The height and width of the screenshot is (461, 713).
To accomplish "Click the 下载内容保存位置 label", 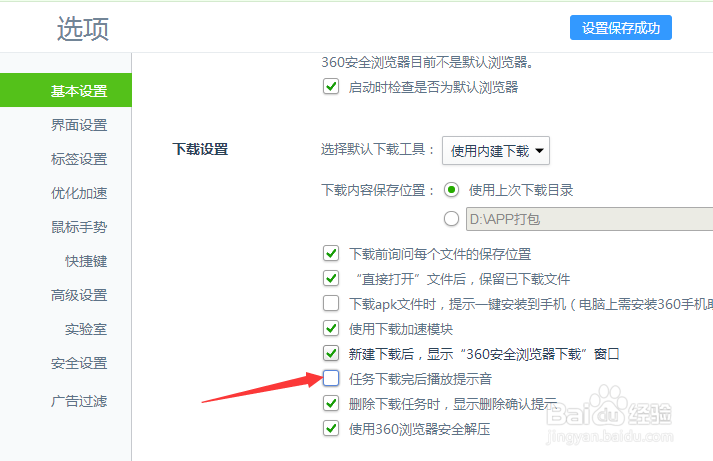I will (378, 190).
